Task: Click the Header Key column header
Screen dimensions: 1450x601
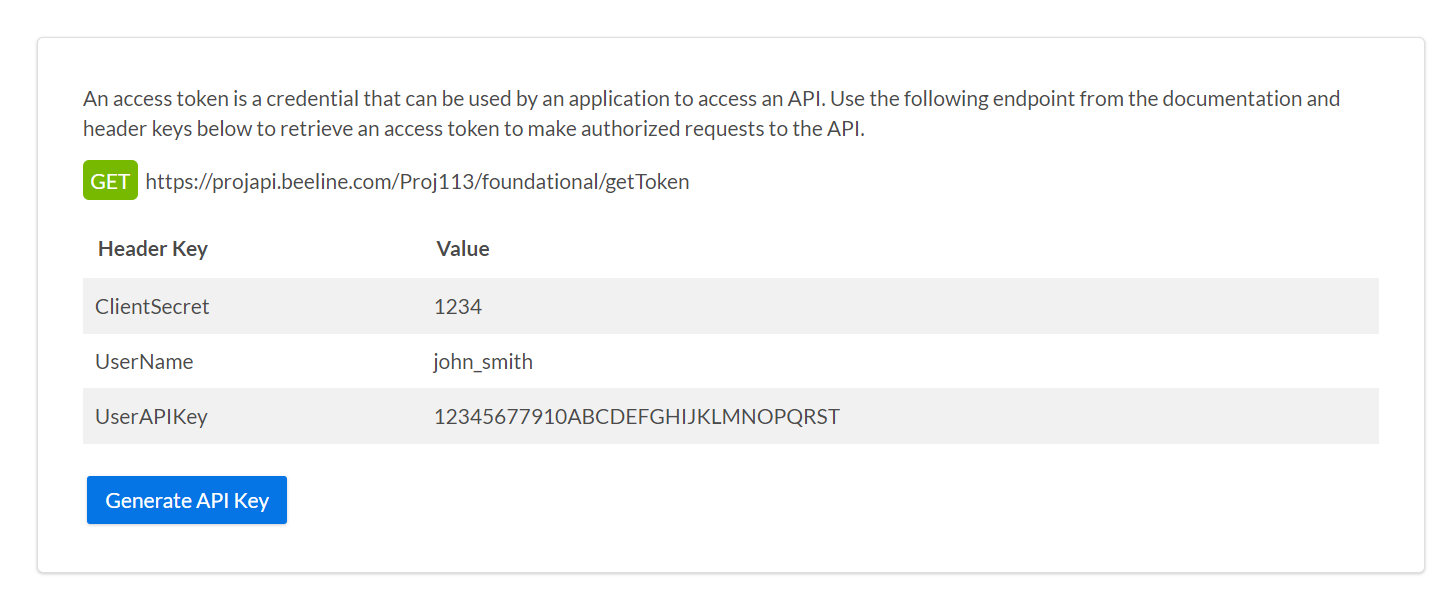Action: click(152, 248)
